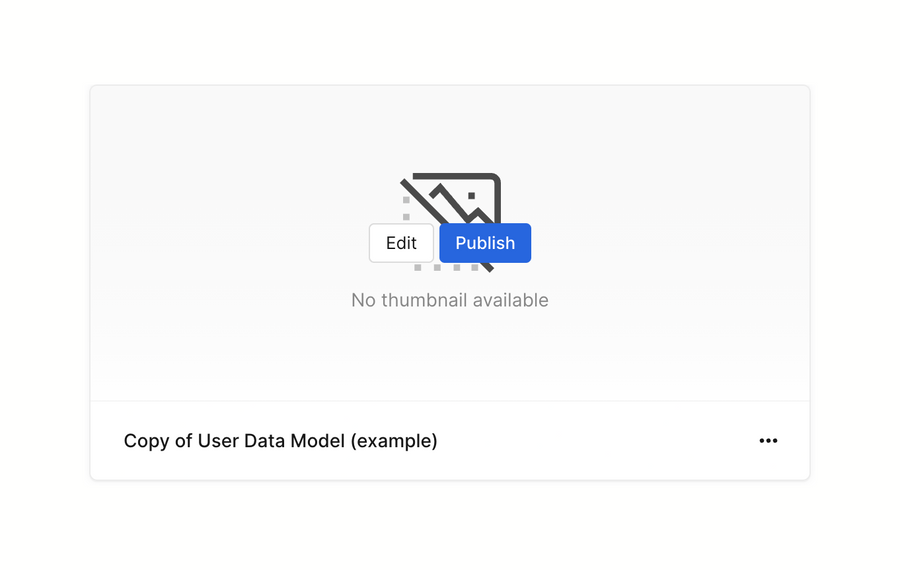Select the "No thumbnail available" text

[x=450, y=300]
